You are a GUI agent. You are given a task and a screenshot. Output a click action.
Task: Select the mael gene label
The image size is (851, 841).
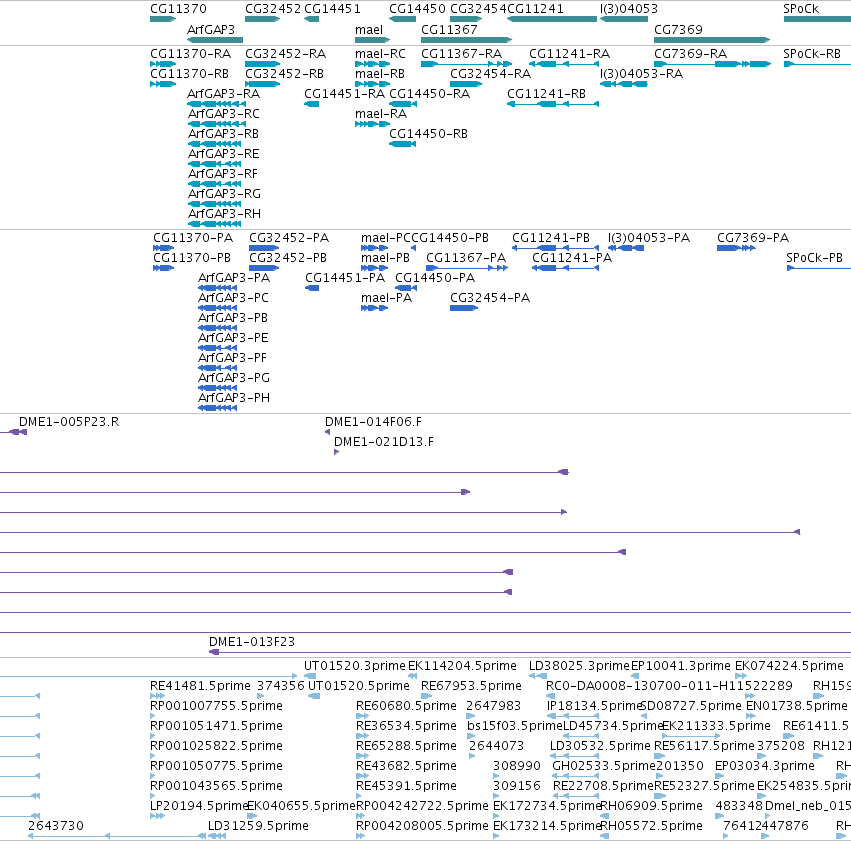click(369, 29)
